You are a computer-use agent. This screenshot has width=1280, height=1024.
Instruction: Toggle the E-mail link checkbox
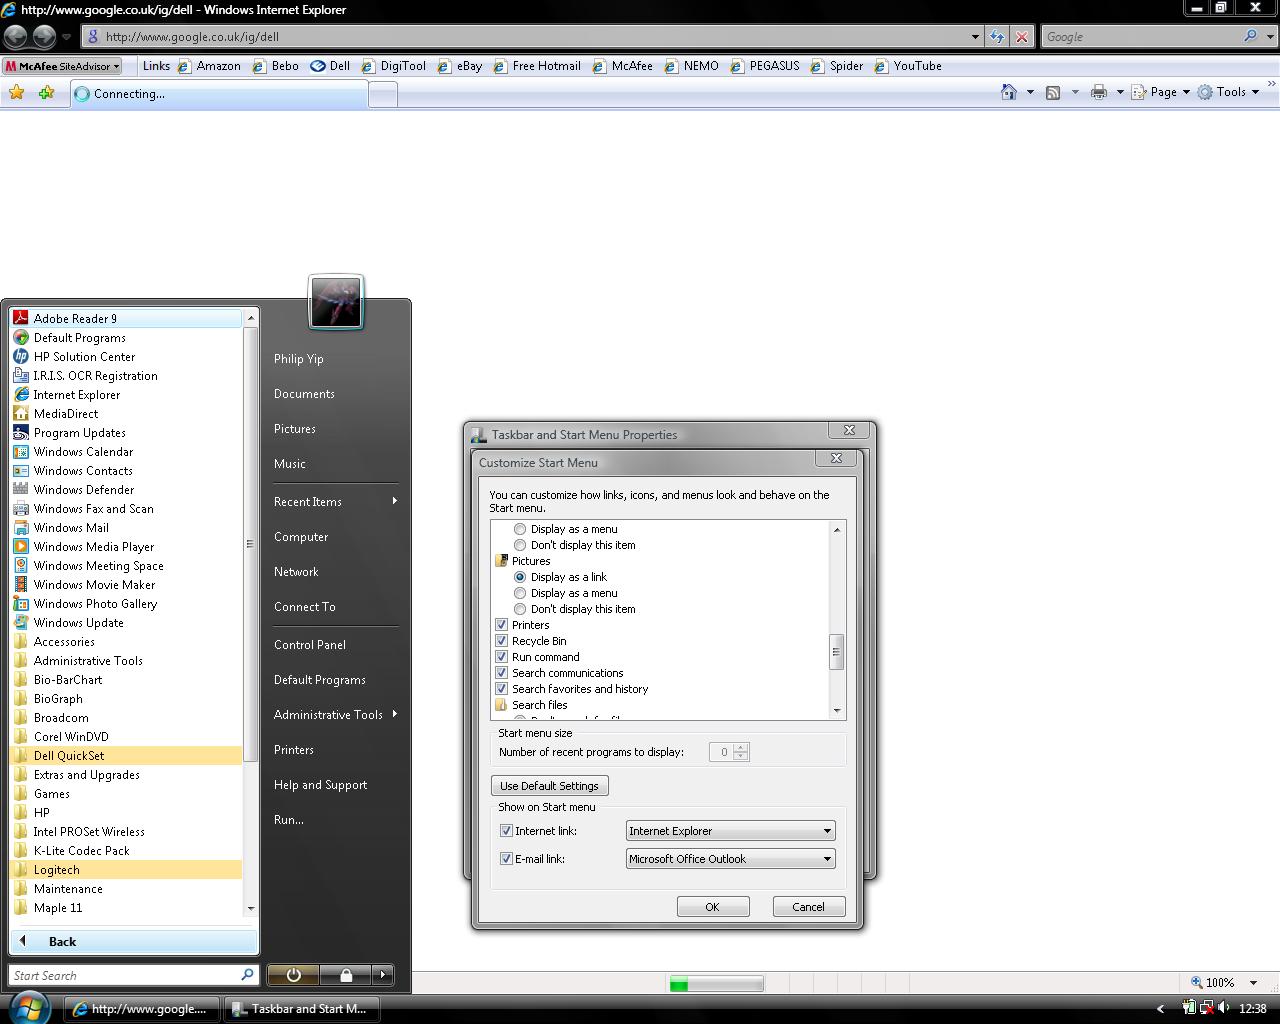tap(506, 859)
